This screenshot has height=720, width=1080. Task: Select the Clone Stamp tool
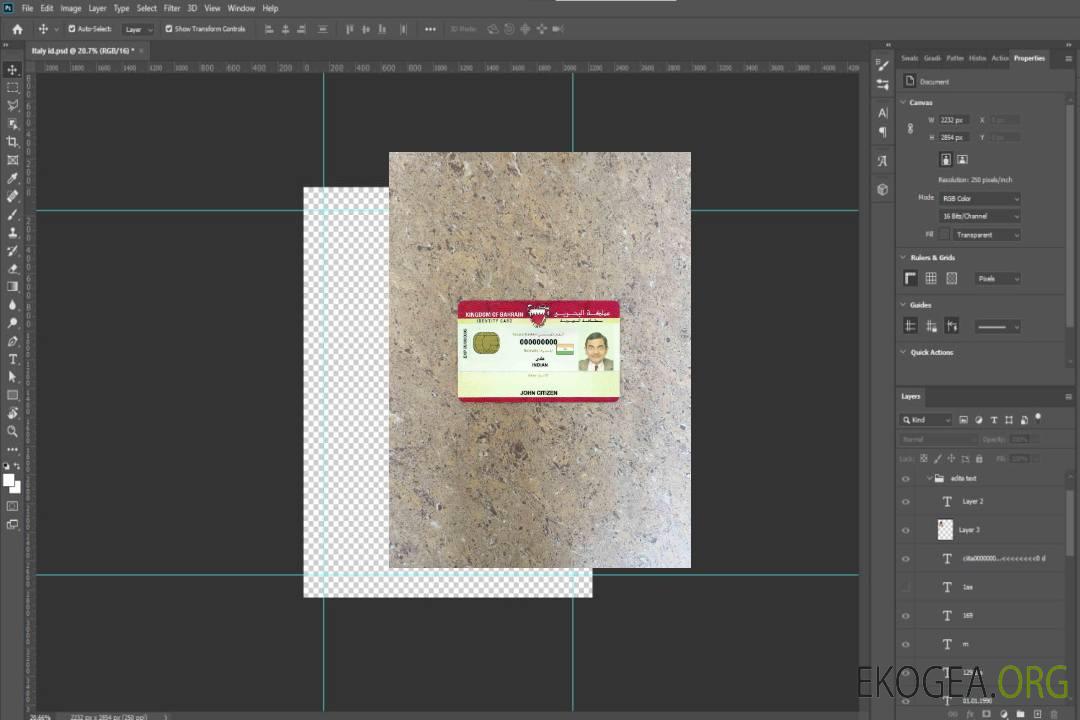pyautogui.click(x=12, y=232)
